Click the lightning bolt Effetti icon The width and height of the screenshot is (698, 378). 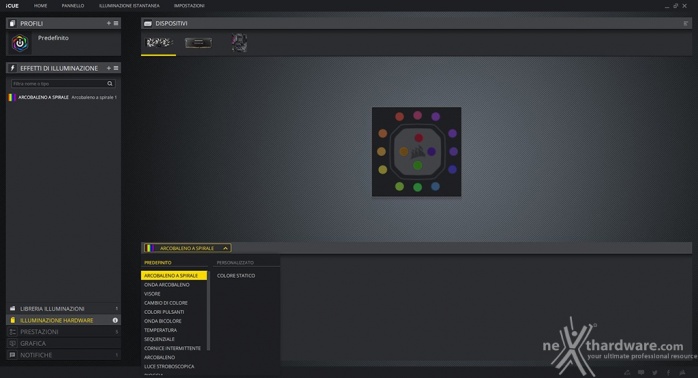coord(12,68)
